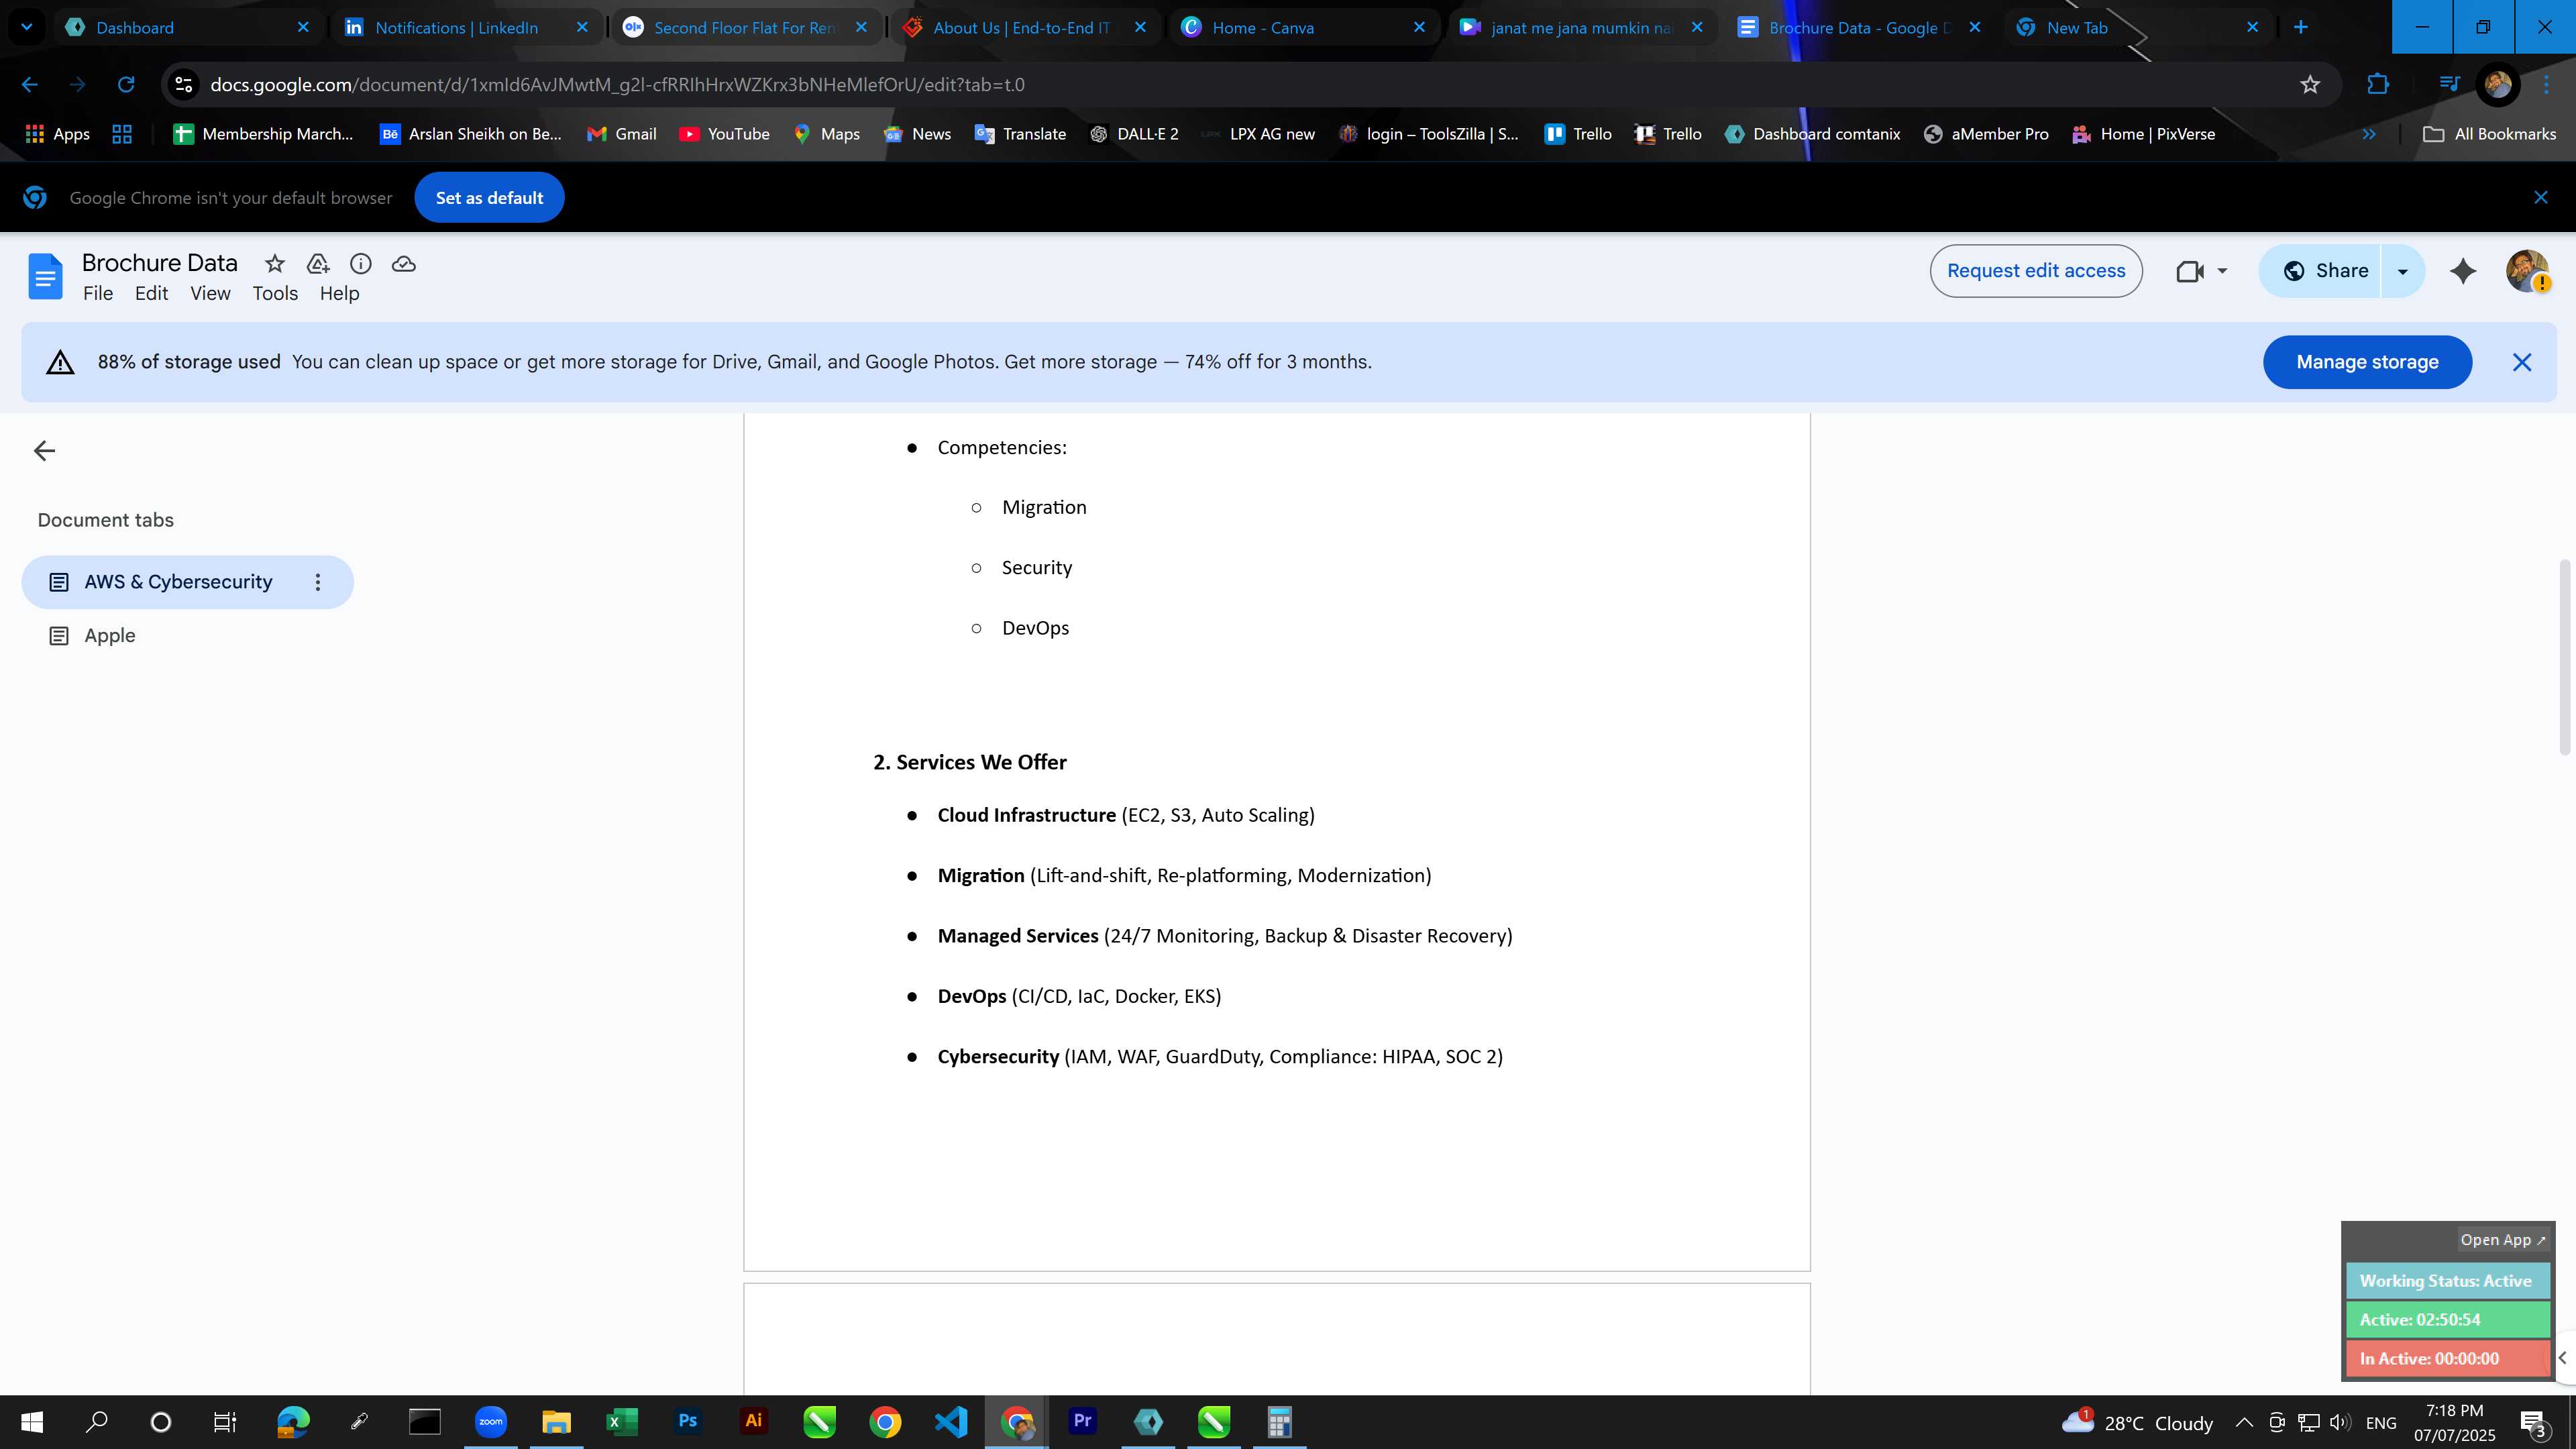Open the File menu
The width and height of the screenshot is (2576, 1449).
[x=98, y=293]
